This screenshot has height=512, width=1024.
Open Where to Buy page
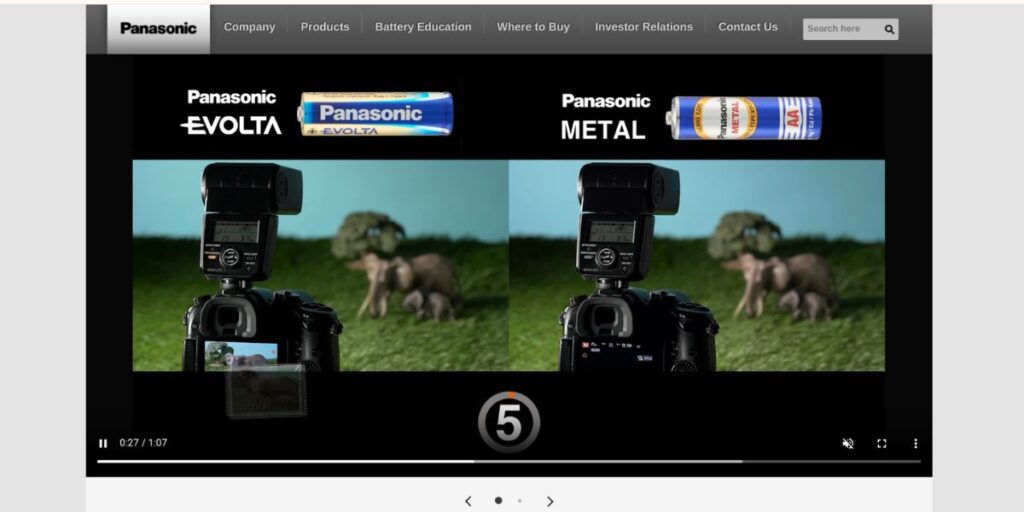(533, 27)
